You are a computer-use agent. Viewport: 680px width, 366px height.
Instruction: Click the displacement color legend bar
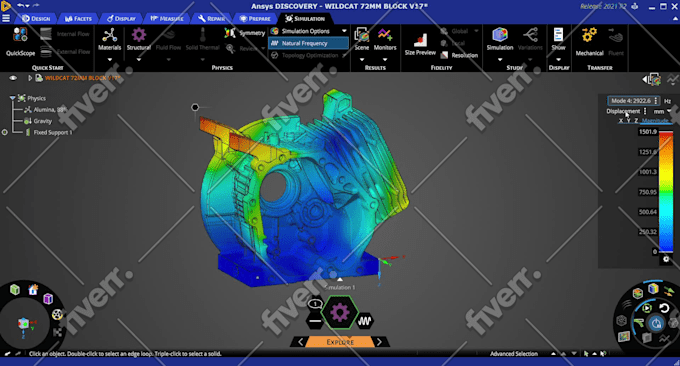(666, 192)
